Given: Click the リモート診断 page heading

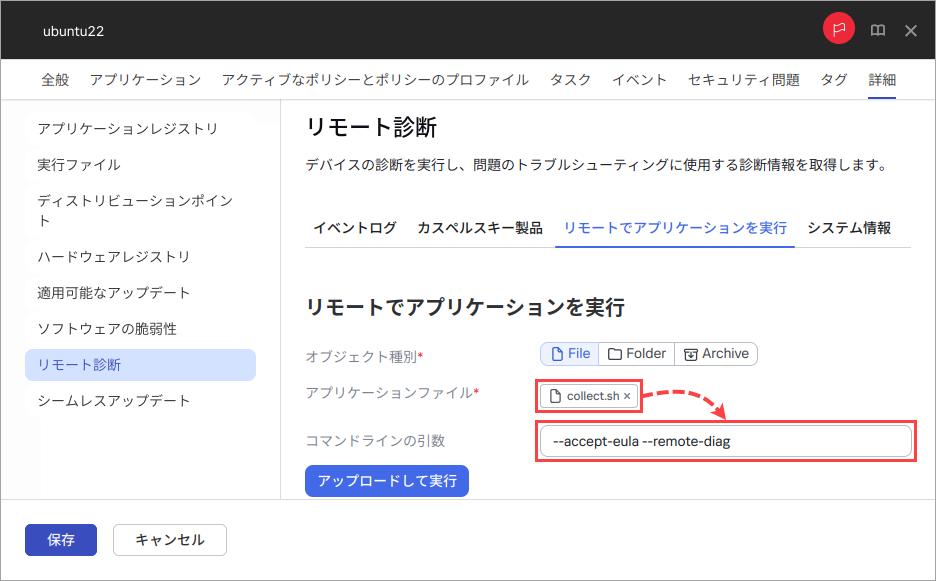Looking at the screenshot, I should click(371, 127).
